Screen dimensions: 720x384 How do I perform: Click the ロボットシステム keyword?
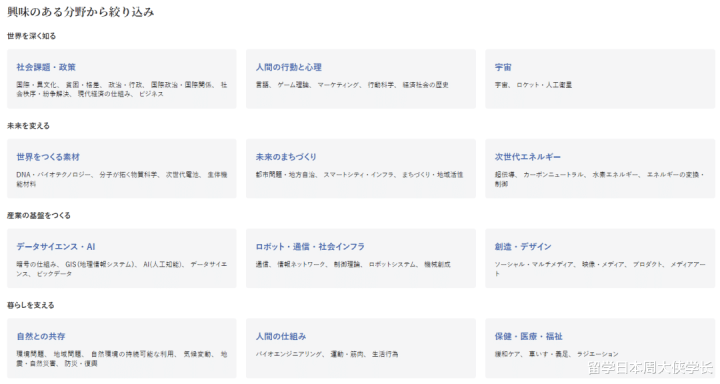(392, 264)
